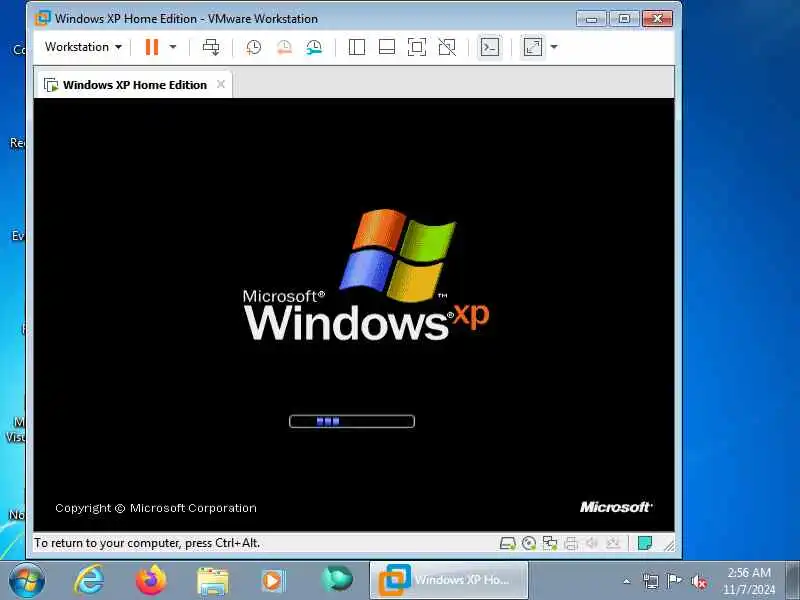
Task: Click the sound card status icon
Action: click(592, 543)
